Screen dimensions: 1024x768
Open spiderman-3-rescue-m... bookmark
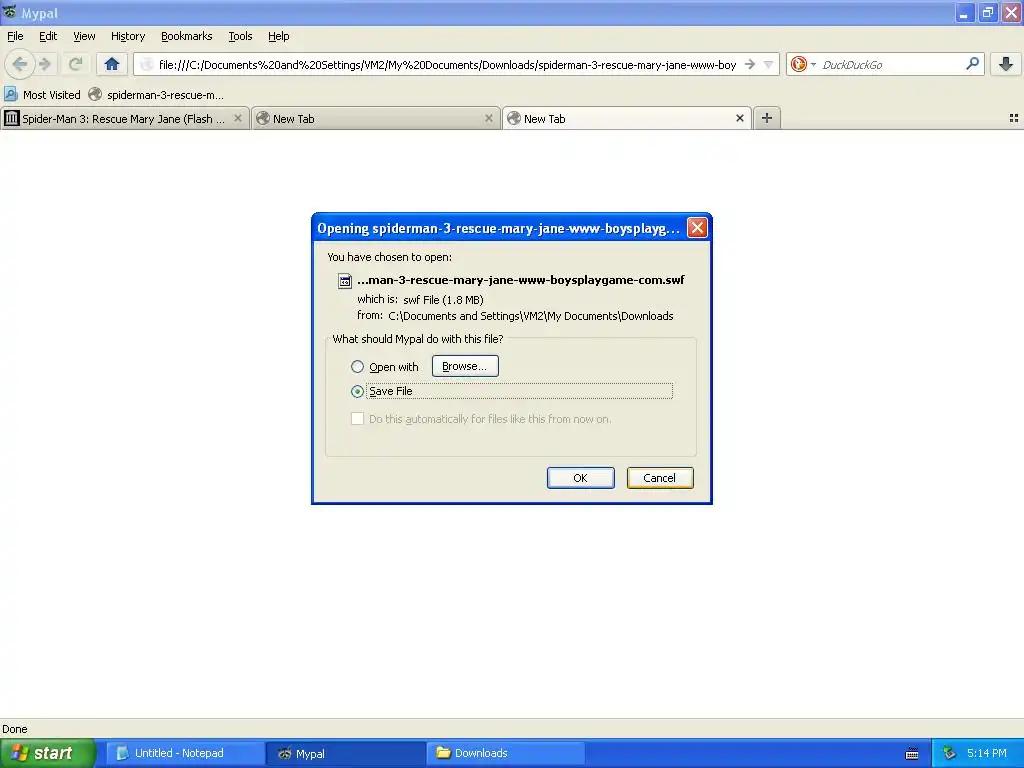click(x=157, y=95)
